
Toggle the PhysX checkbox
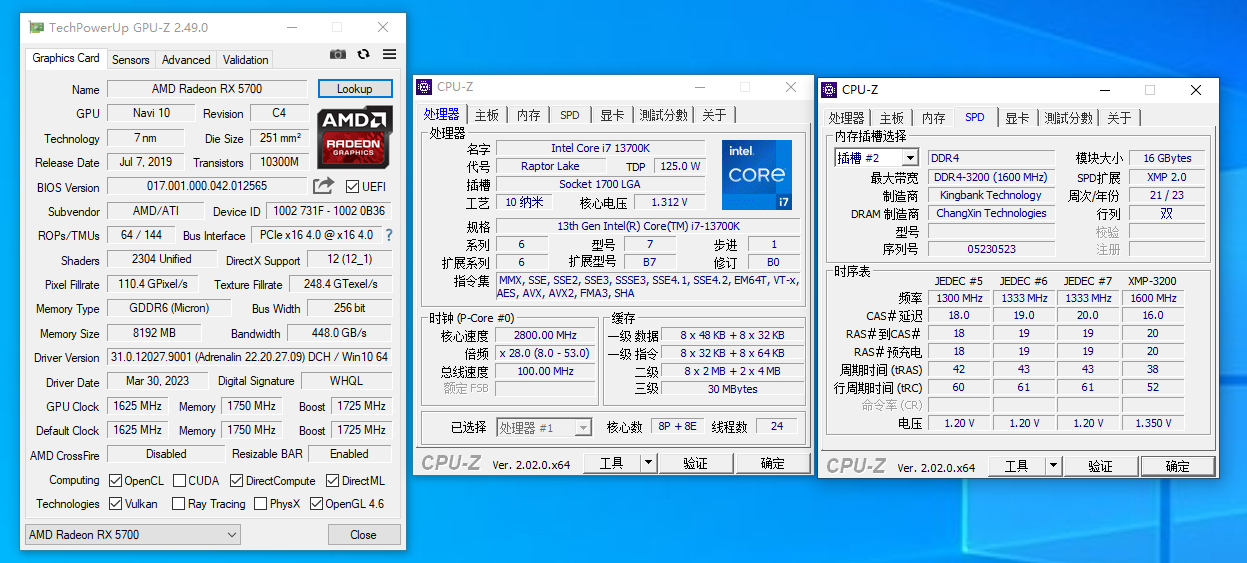(260, 504)
